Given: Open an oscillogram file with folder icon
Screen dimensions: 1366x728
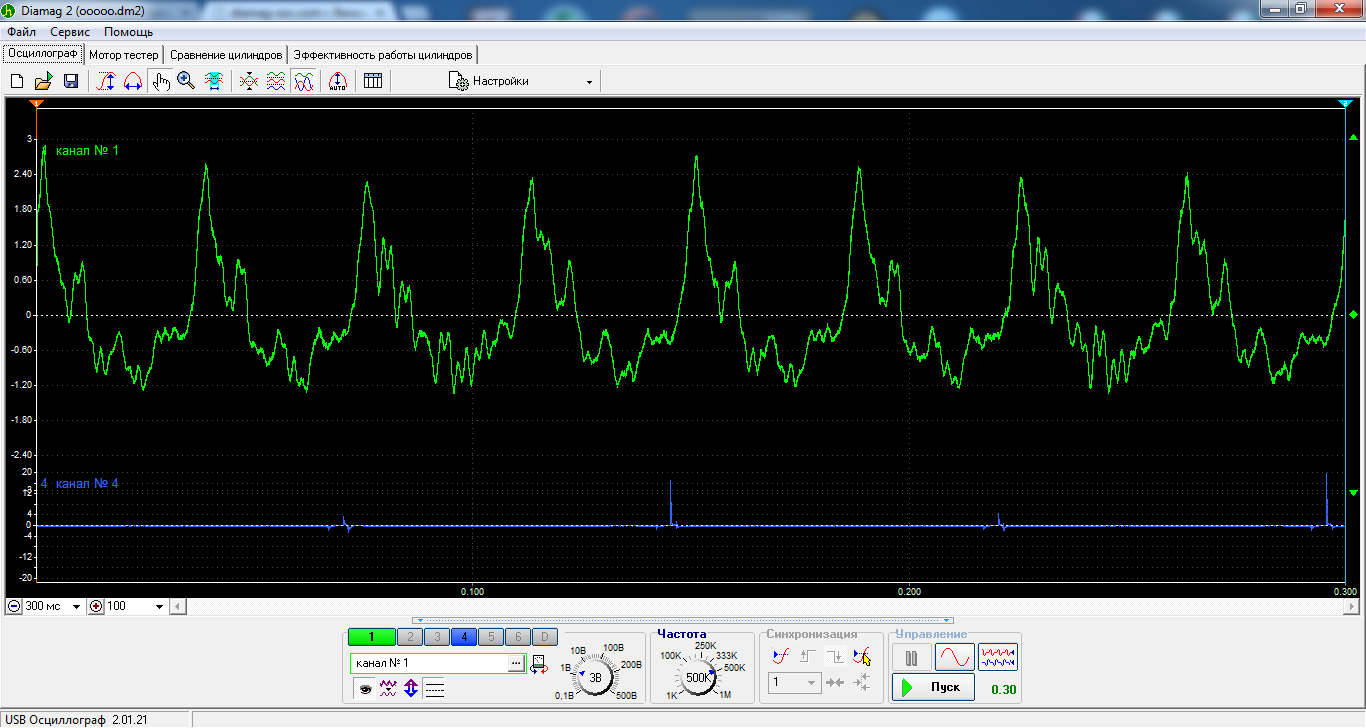Looking at the screenshot, I should pos(43,82).
